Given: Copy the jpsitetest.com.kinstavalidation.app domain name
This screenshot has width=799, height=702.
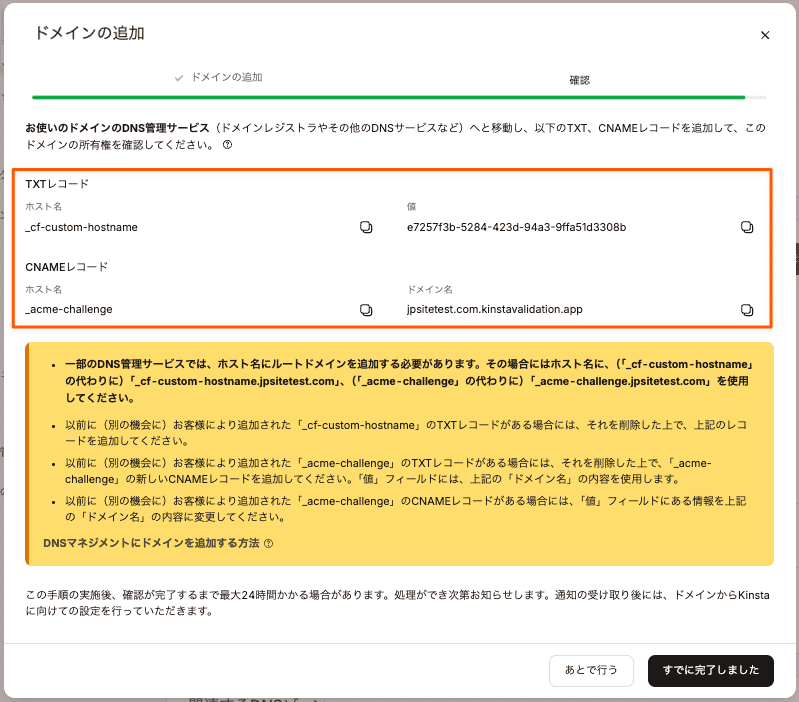Looking at the screenshot, I should point(747,310).
